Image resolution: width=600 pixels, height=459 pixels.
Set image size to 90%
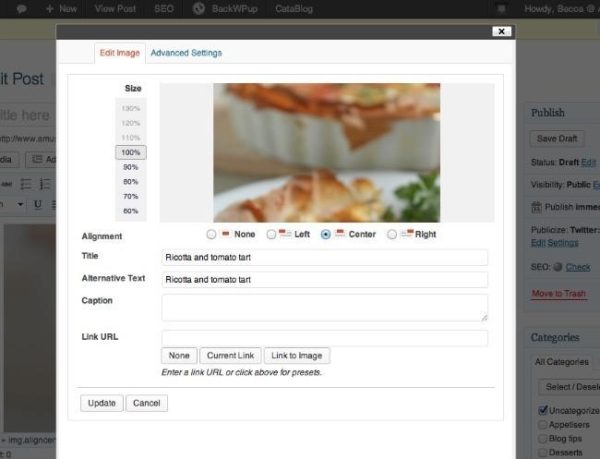click(131, 167)
